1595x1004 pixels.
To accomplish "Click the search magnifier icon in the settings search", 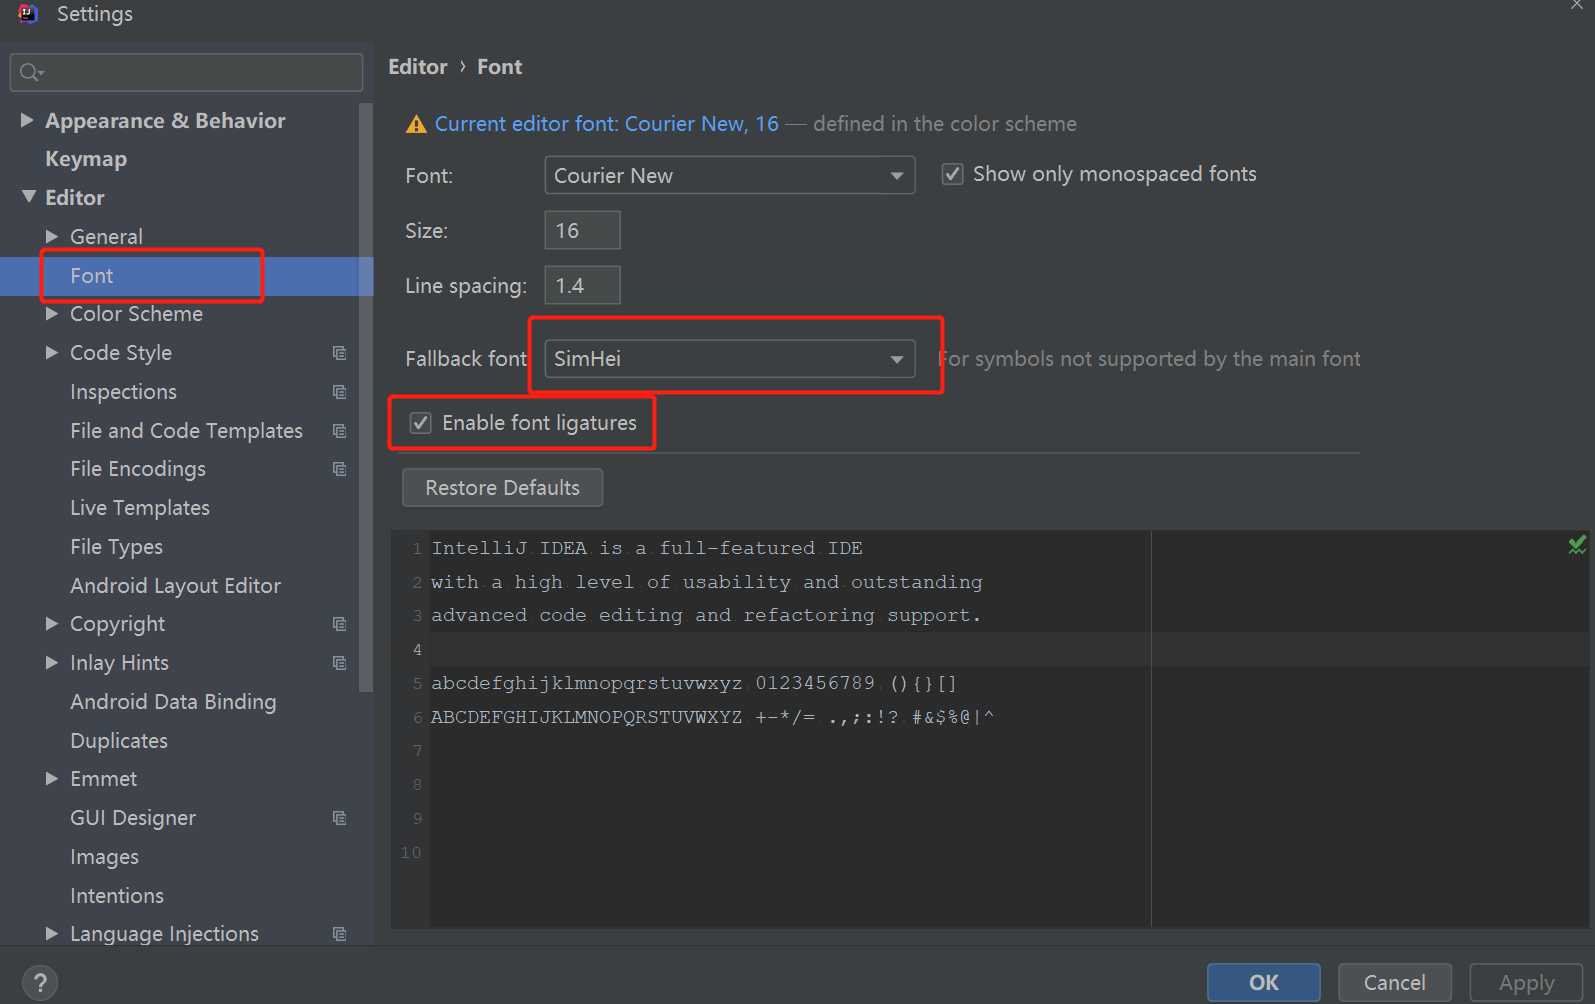I will tap(31, 72).
